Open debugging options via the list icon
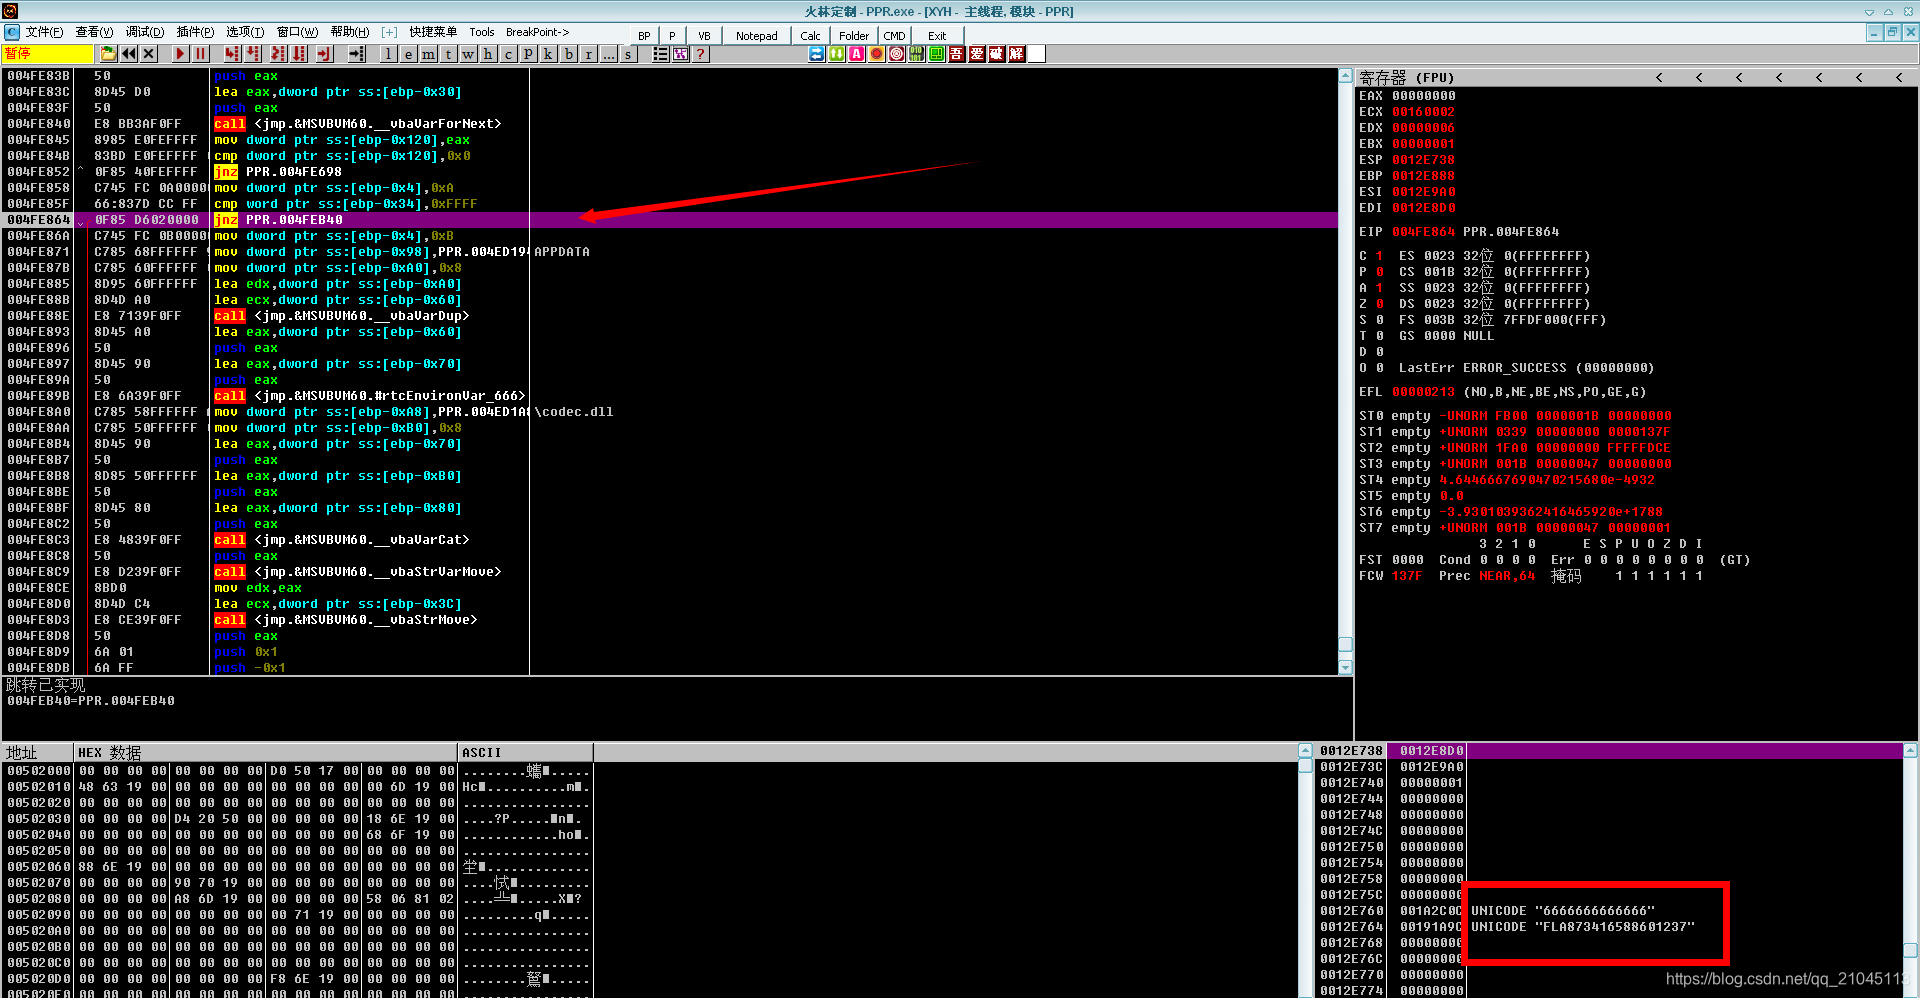Image resolution: width=1920 pixels, height=998 pixels. tap(660, 54)
